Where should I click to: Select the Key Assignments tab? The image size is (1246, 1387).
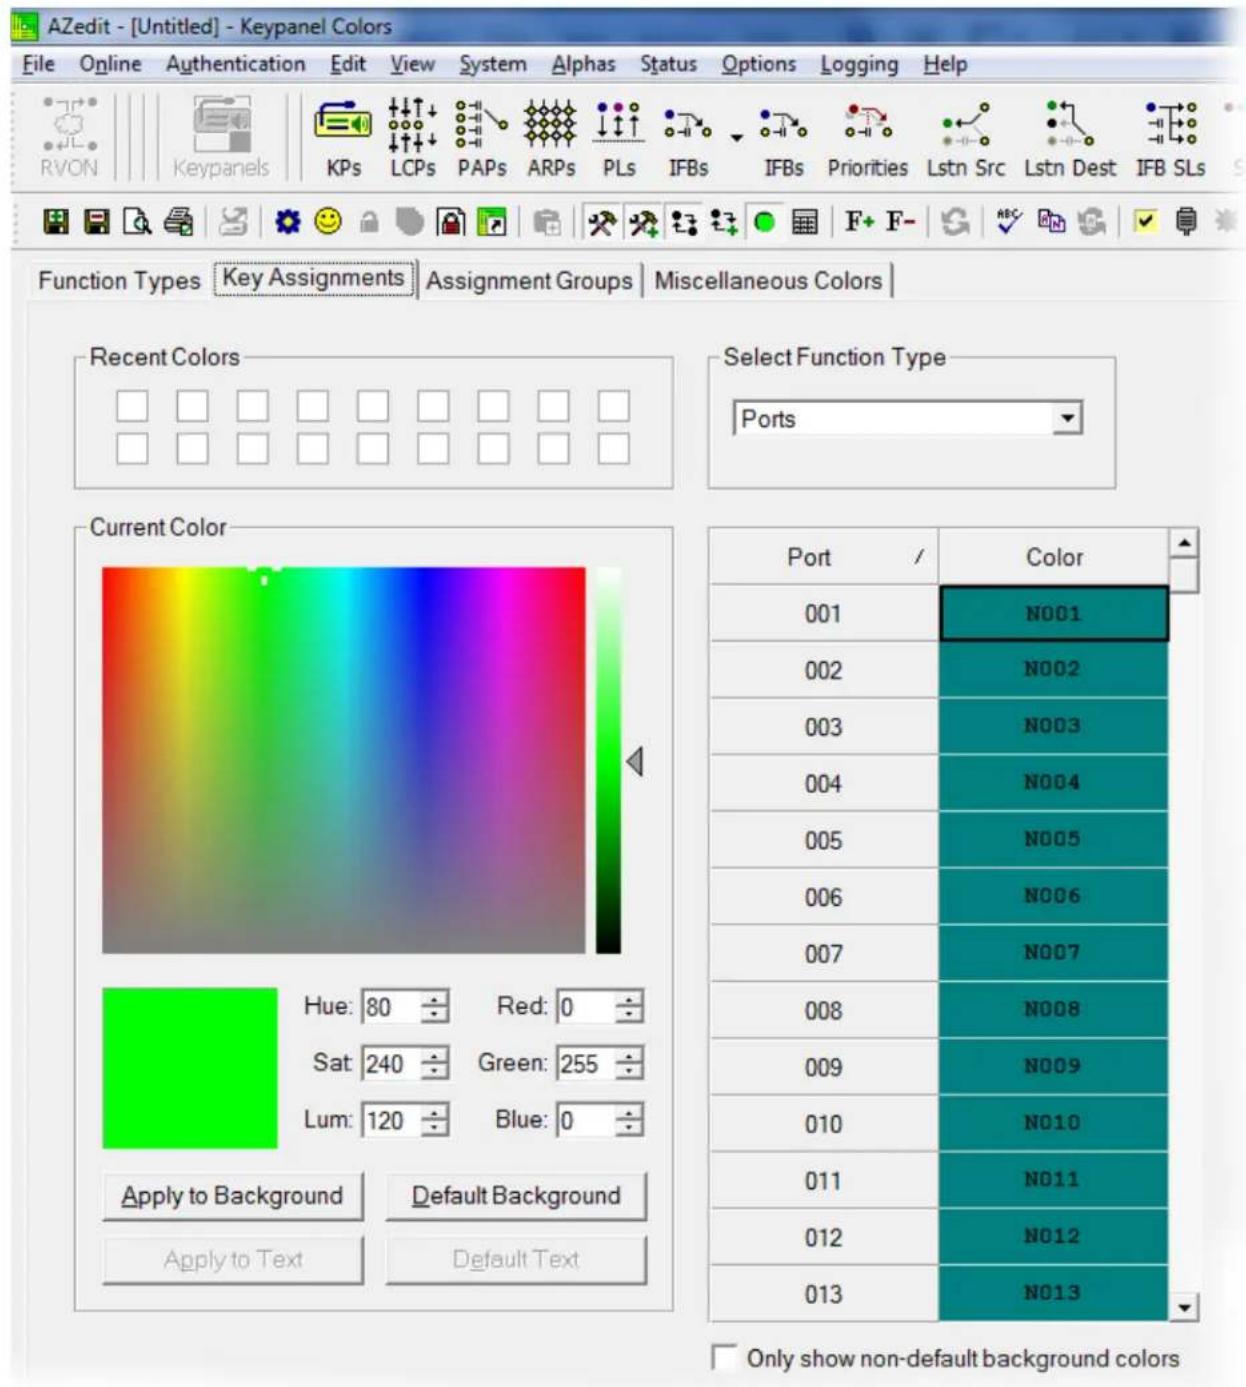pos(313,278)
